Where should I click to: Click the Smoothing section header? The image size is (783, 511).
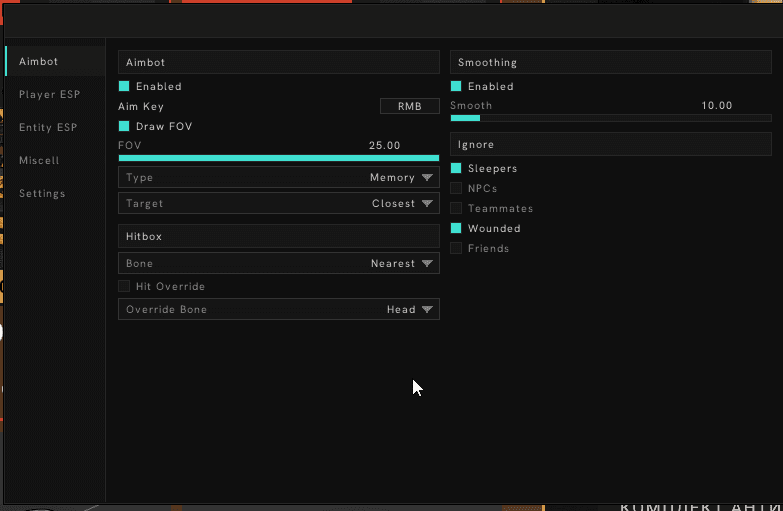click(x=611, y=62)
